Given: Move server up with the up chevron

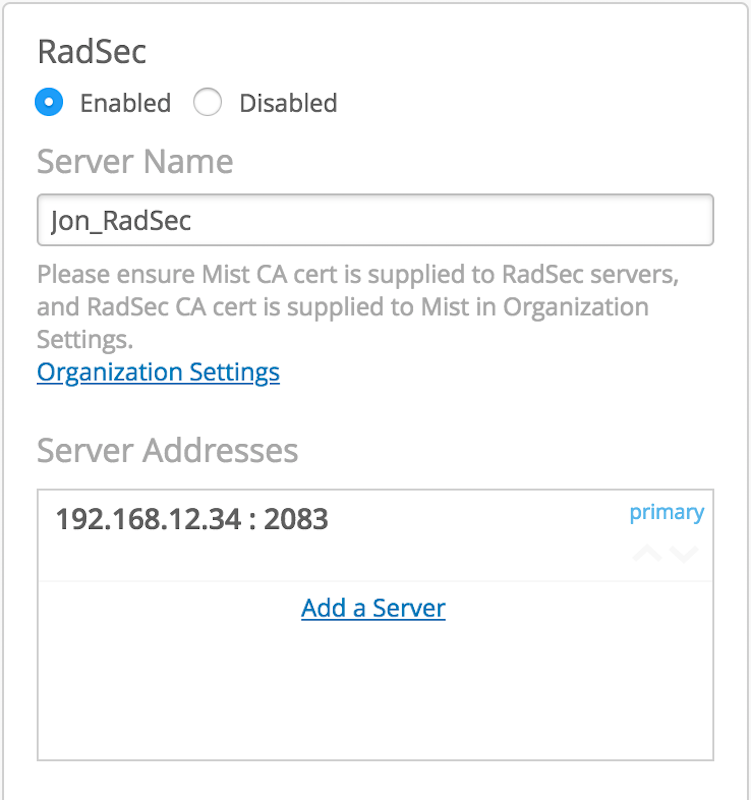Looking at the screenshot, I should 648,553.
